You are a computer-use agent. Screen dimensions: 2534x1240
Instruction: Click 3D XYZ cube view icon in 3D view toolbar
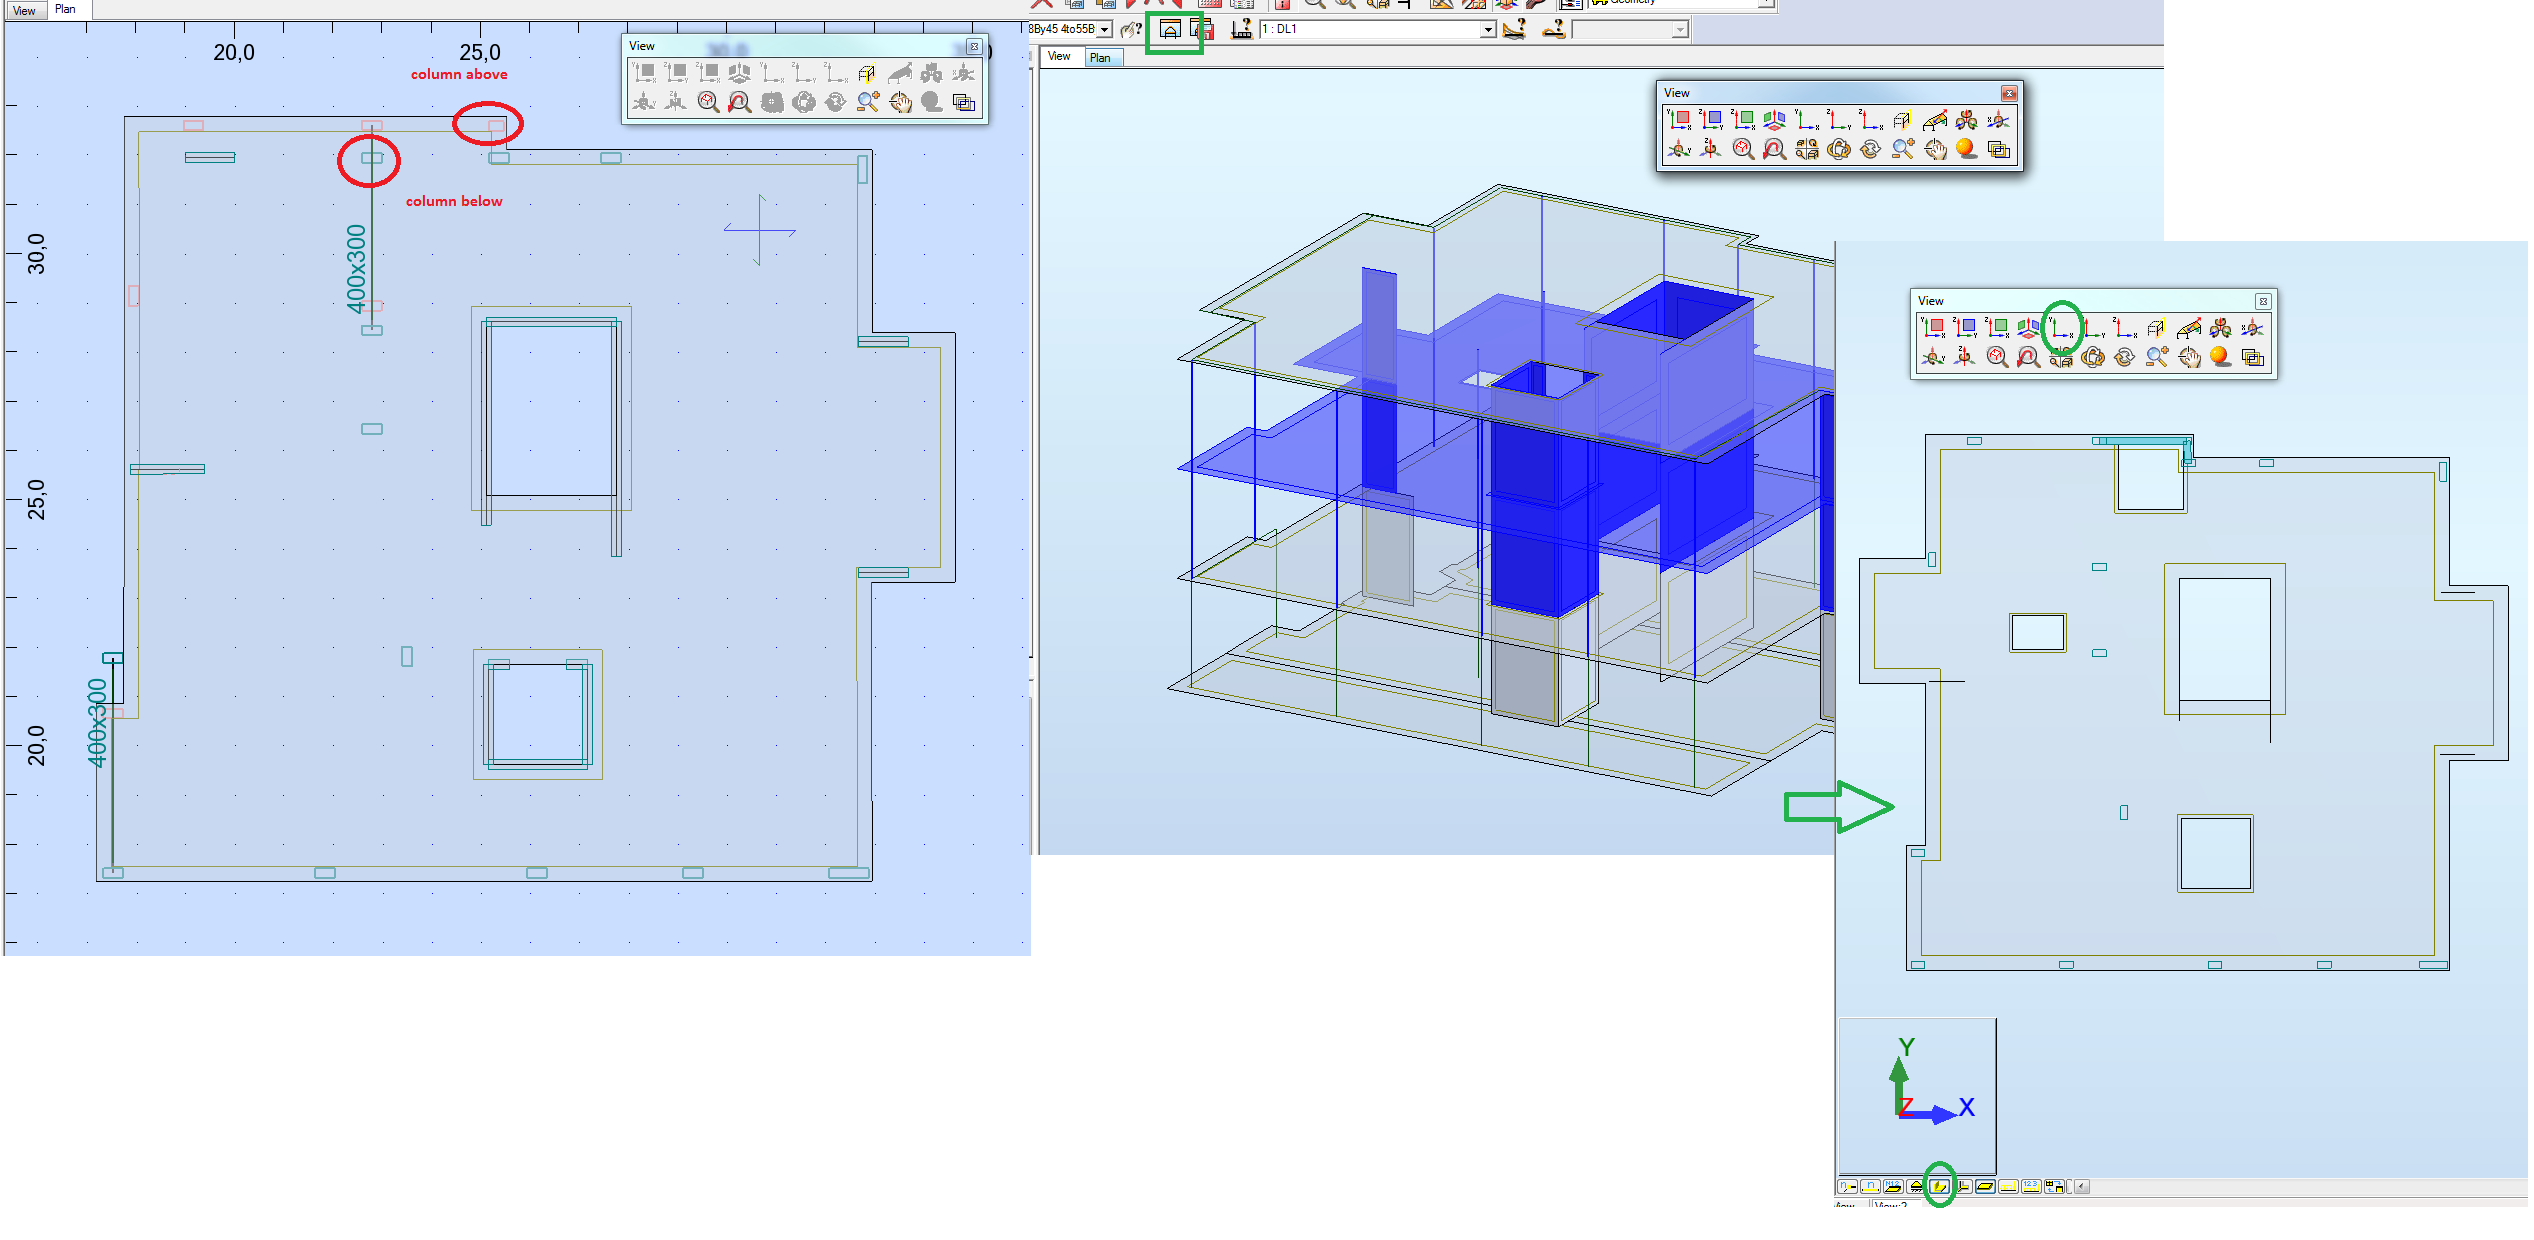pyautogui.click(x=1774, y=120)
